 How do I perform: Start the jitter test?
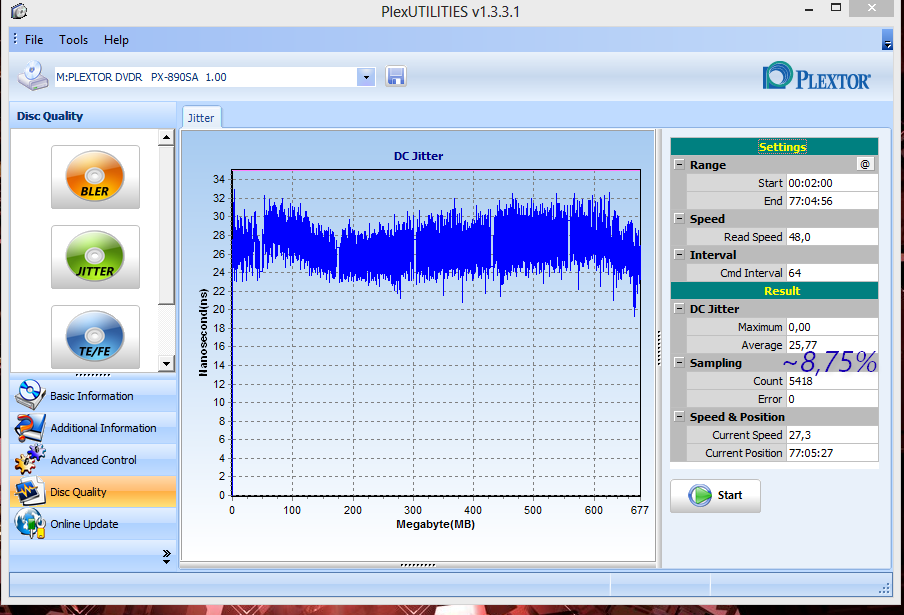[x=715, y=495]
